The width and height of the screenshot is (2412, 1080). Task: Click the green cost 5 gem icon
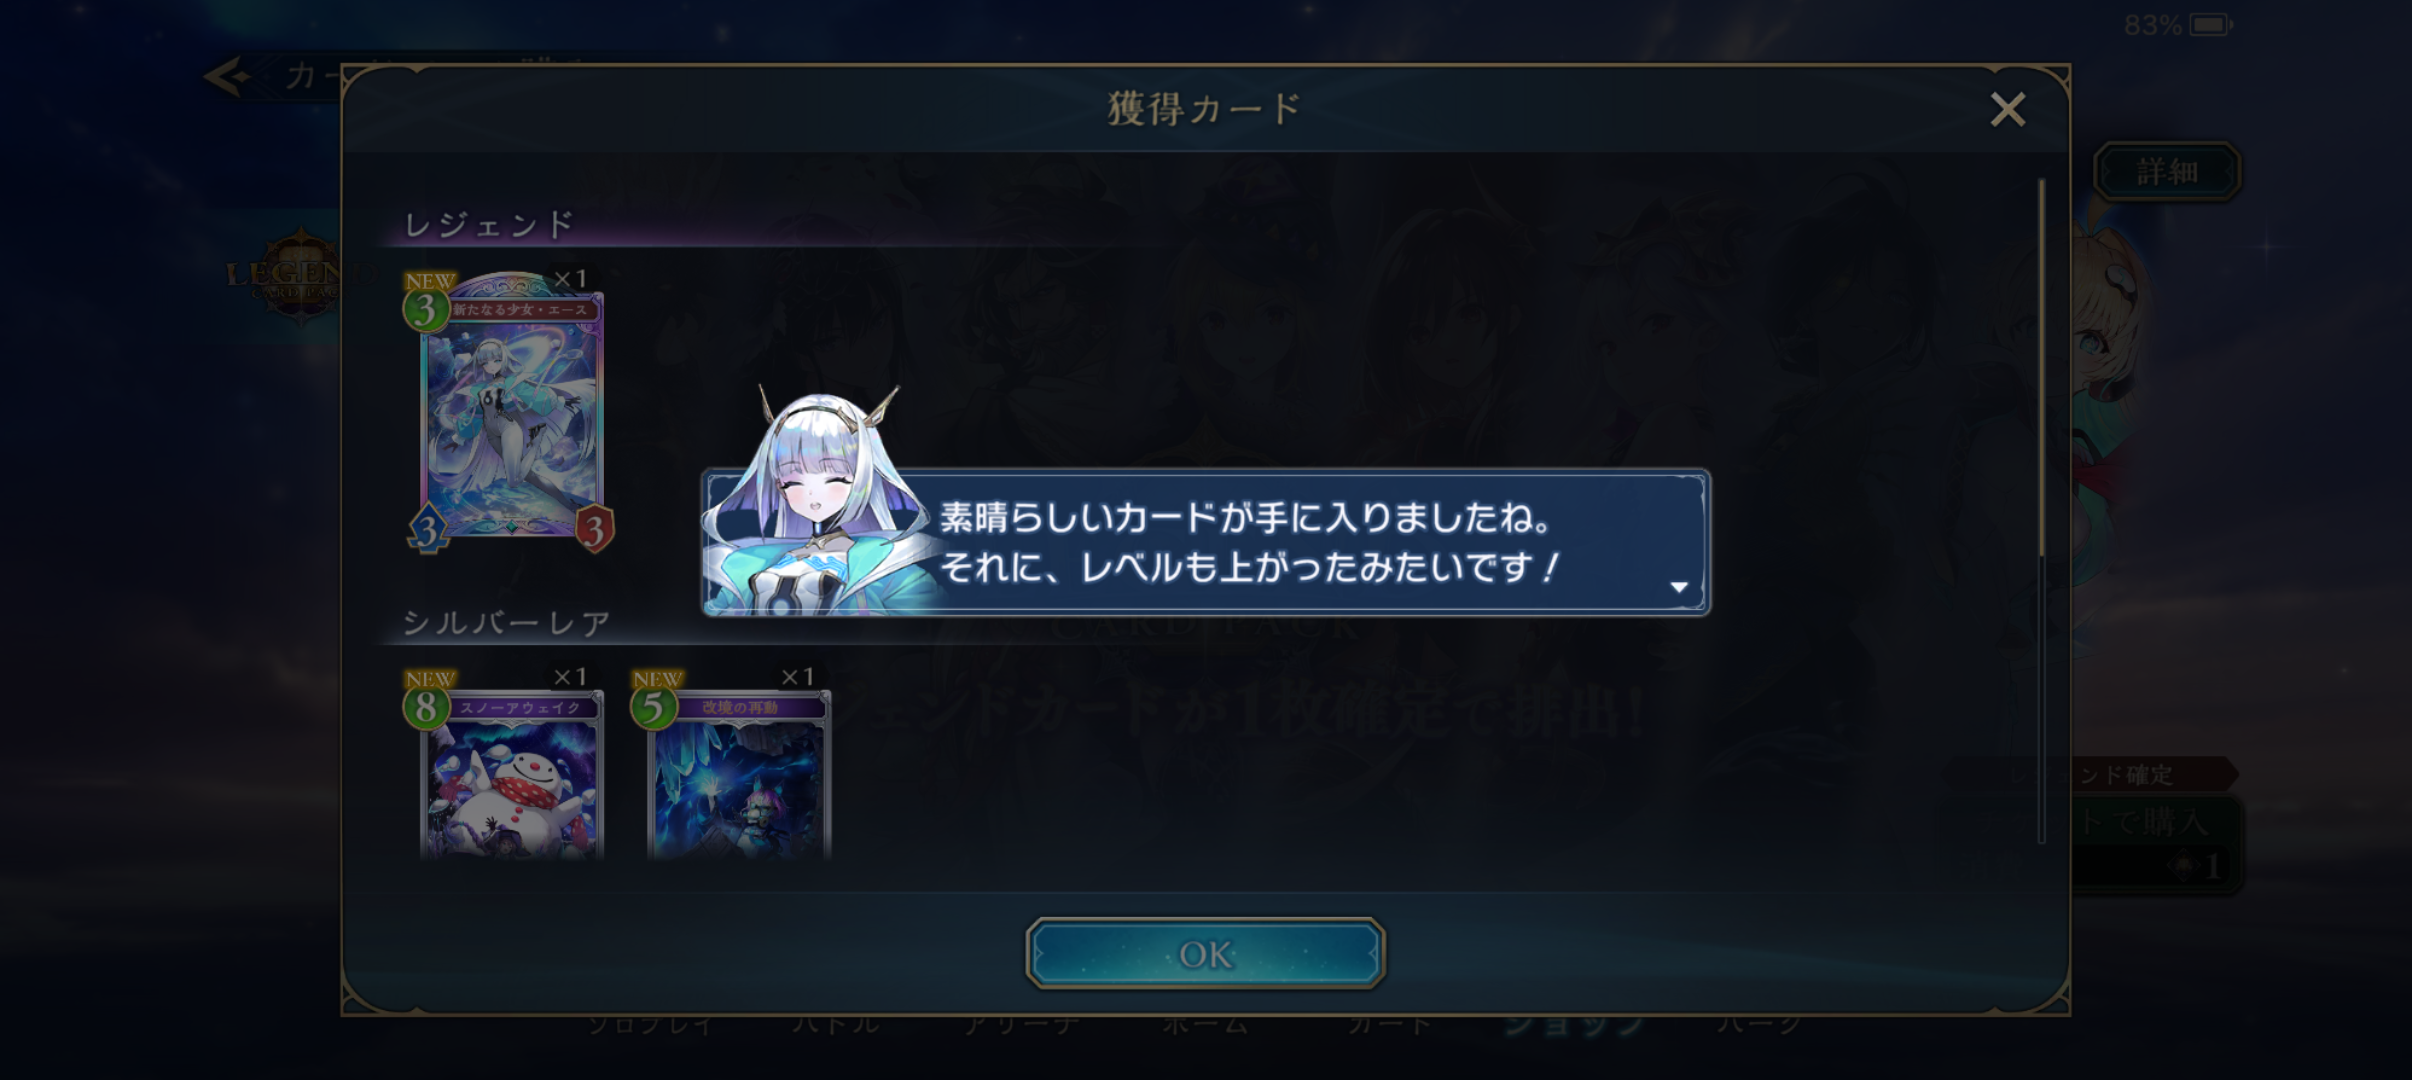(x=653, y=708)
